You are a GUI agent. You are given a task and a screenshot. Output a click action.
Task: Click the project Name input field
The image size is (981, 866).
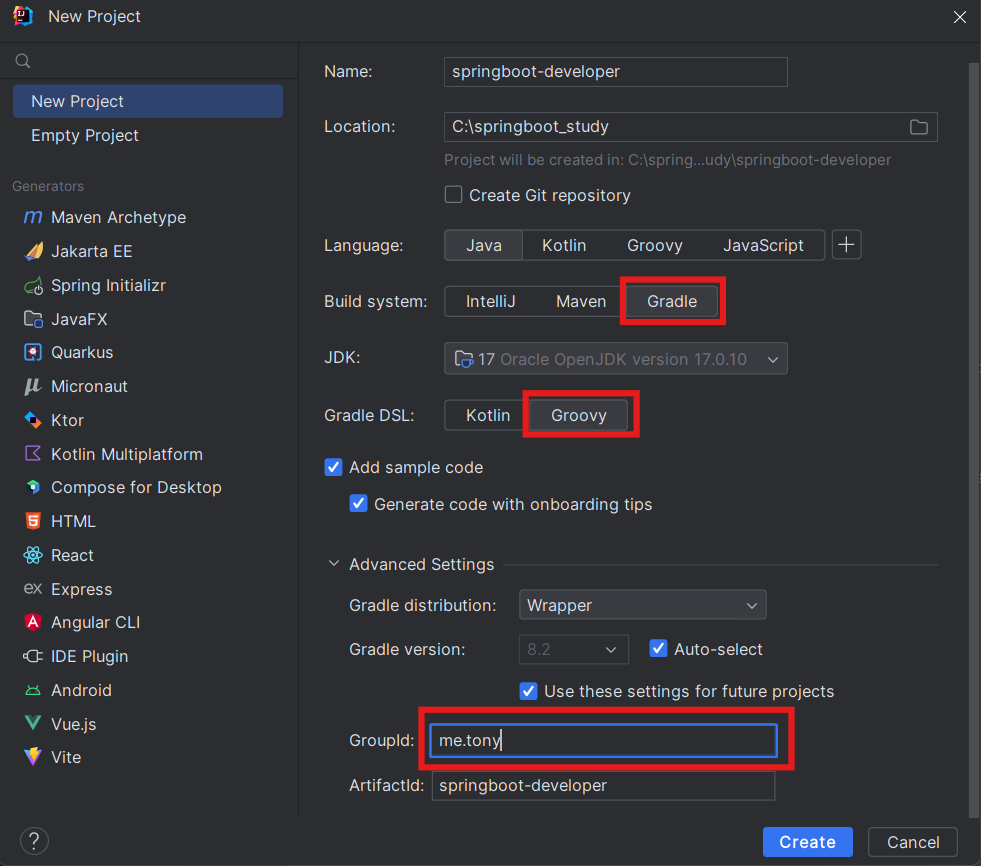[616, 72]
